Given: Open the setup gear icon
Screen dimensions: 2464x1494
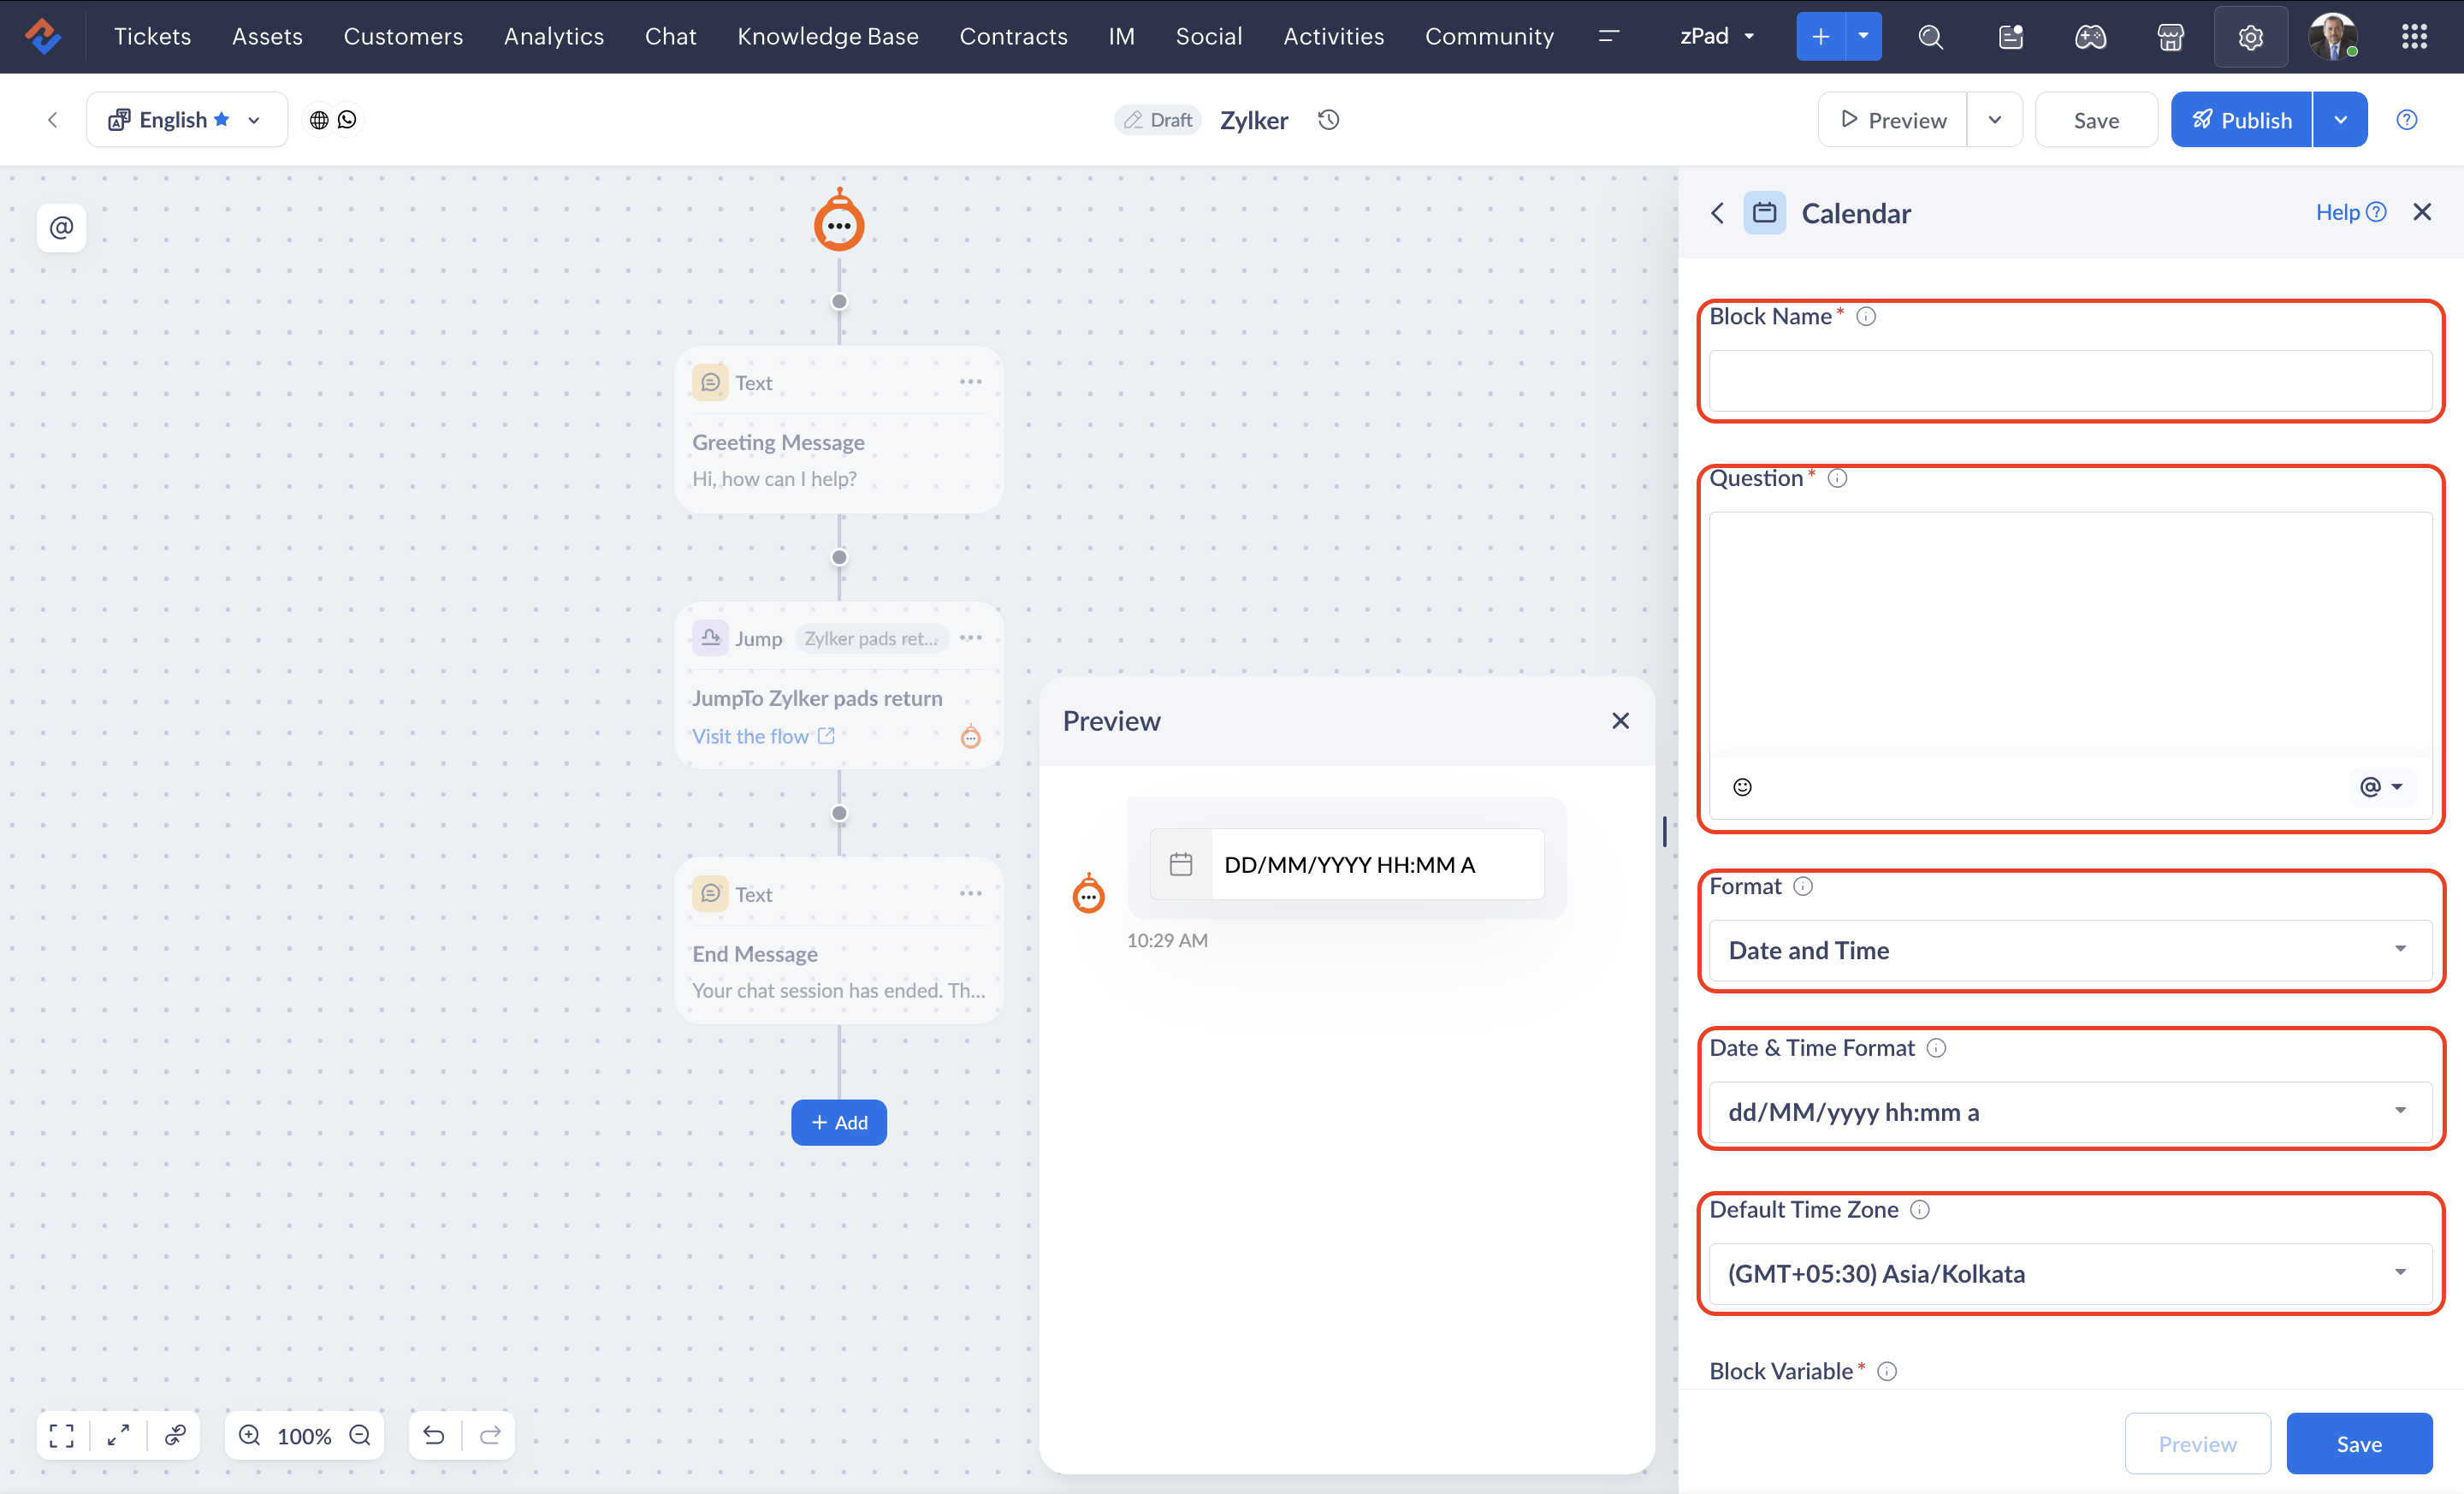Looking at the screenshot, I should 2250,37.
